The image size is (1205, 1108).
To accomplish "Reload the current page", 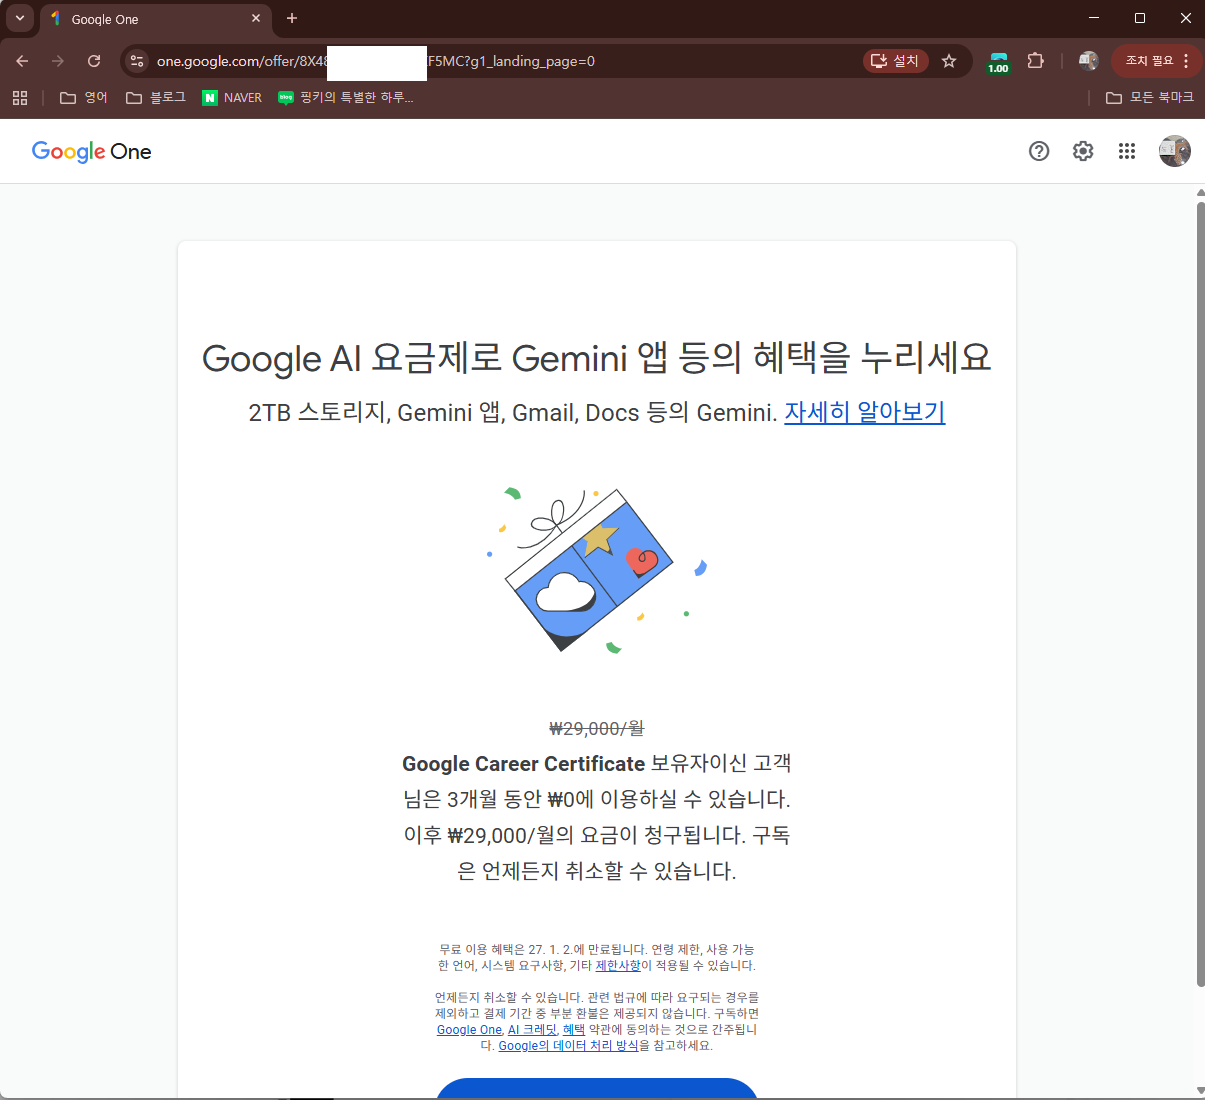I will (94, 61).
